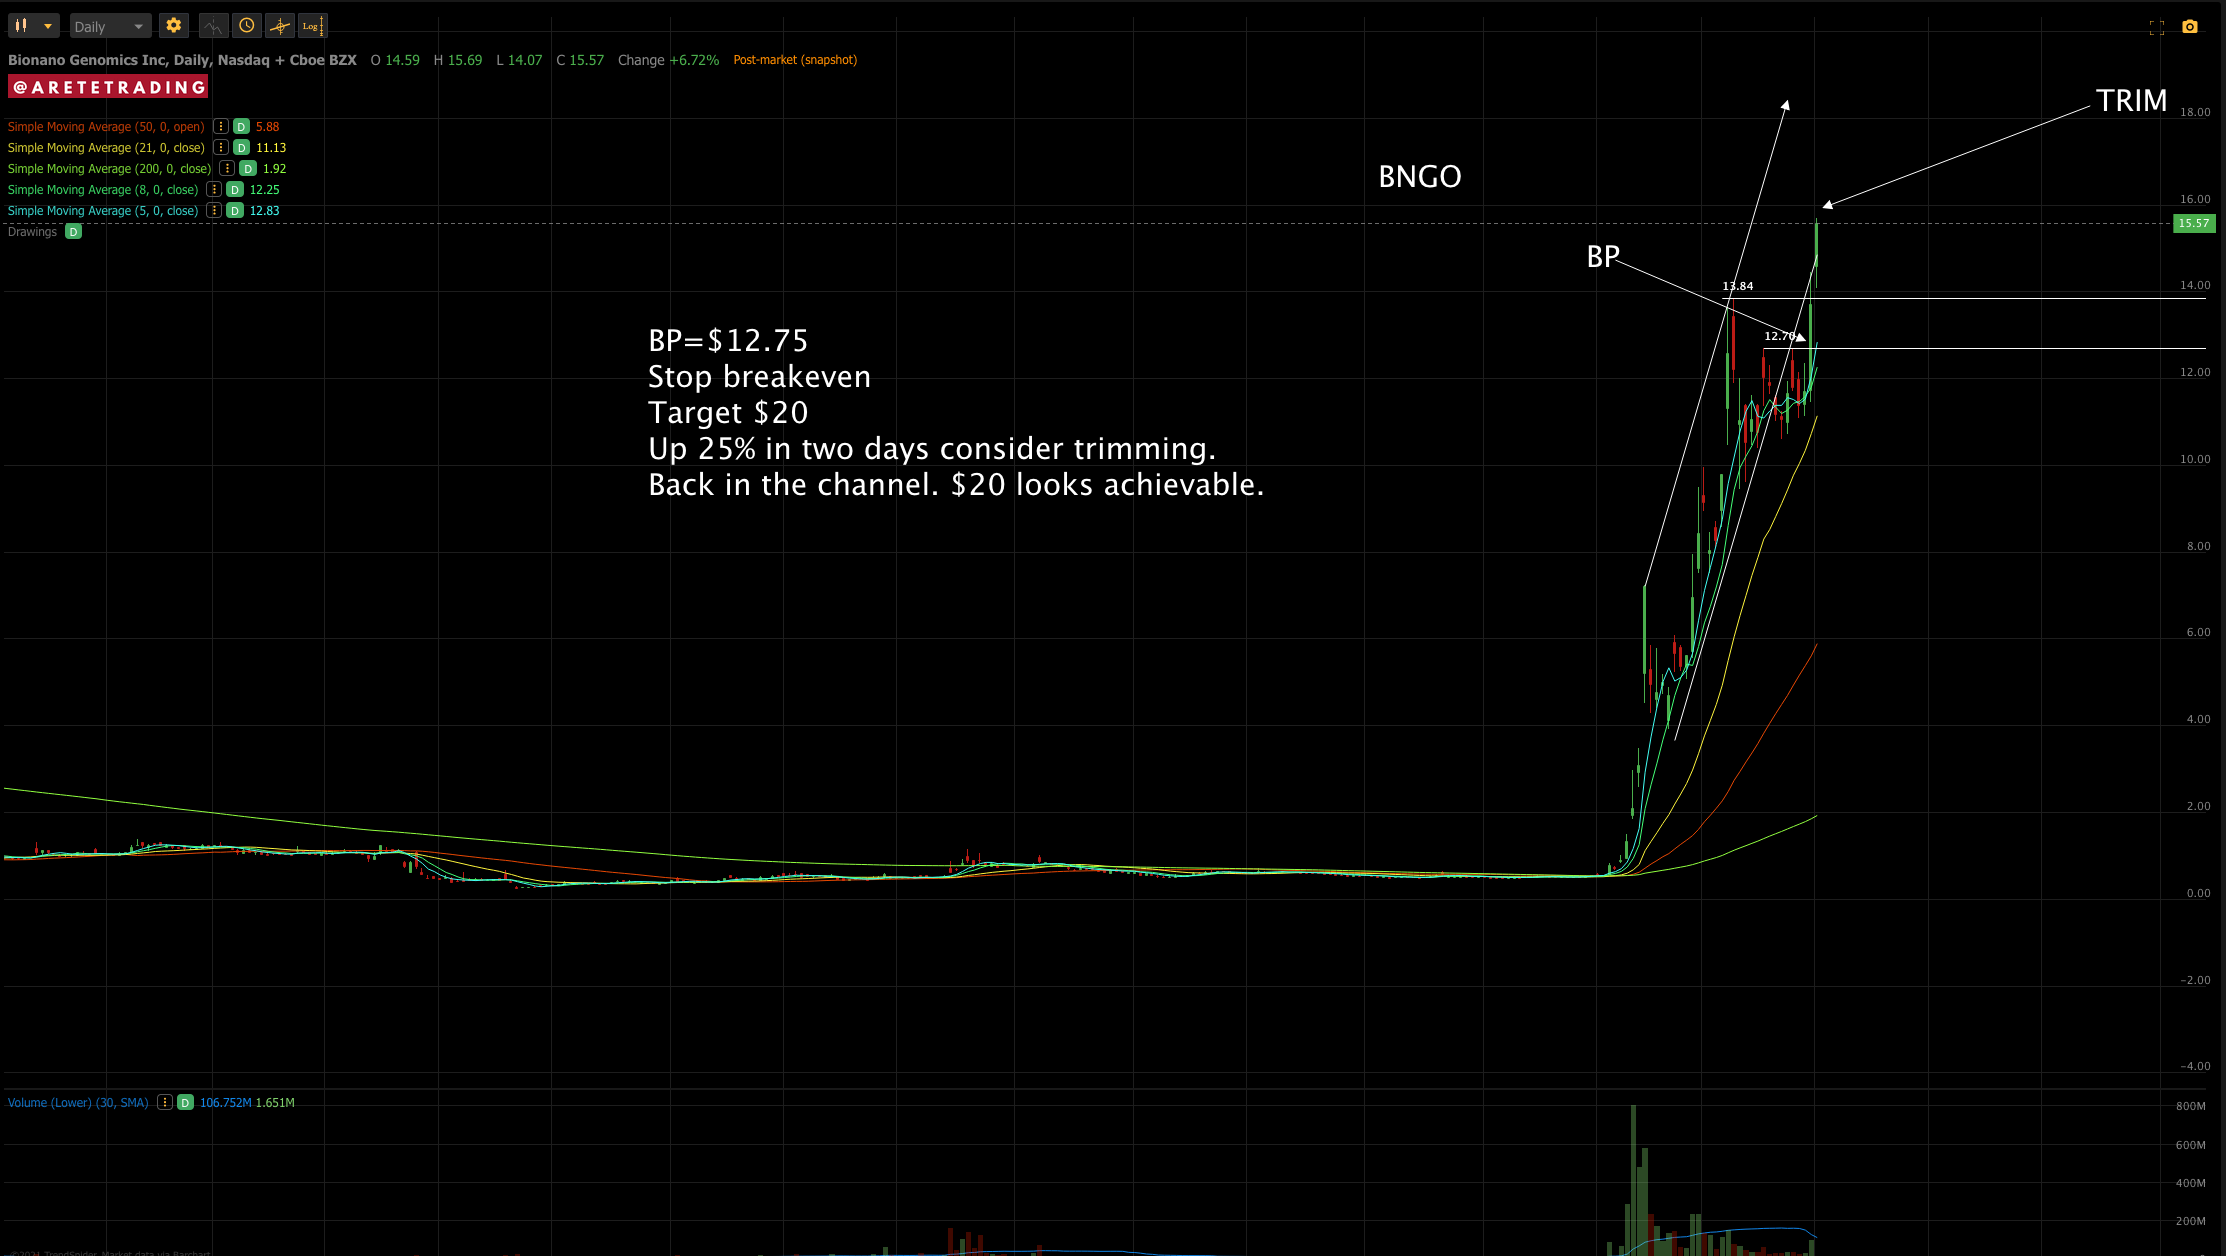Open chart settings gear
The width and height of the screenshot is (2226, 1256).
(x=174, y=26)
